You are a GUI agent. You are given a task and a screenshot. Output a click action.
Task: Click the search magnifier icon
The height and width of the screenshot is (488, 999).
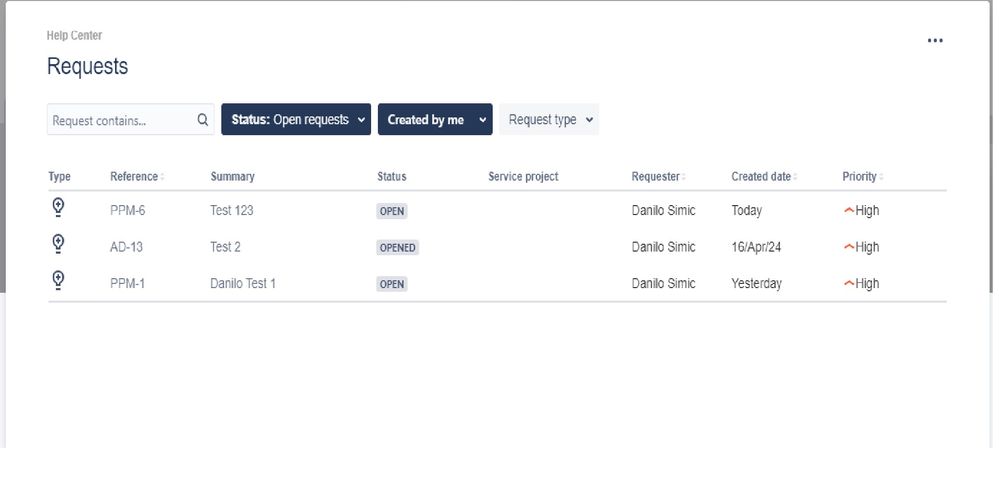[203, 120]
